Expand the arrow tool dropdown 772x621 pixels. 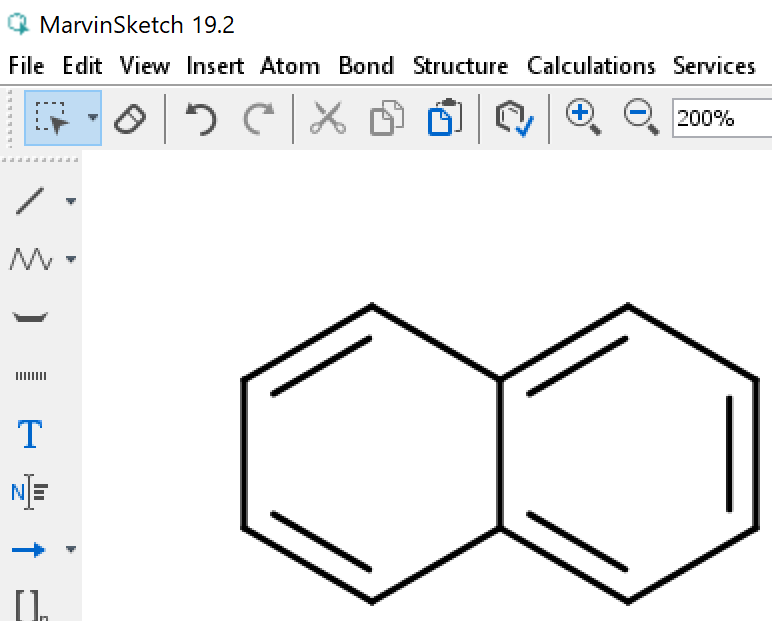click(71, 550)
